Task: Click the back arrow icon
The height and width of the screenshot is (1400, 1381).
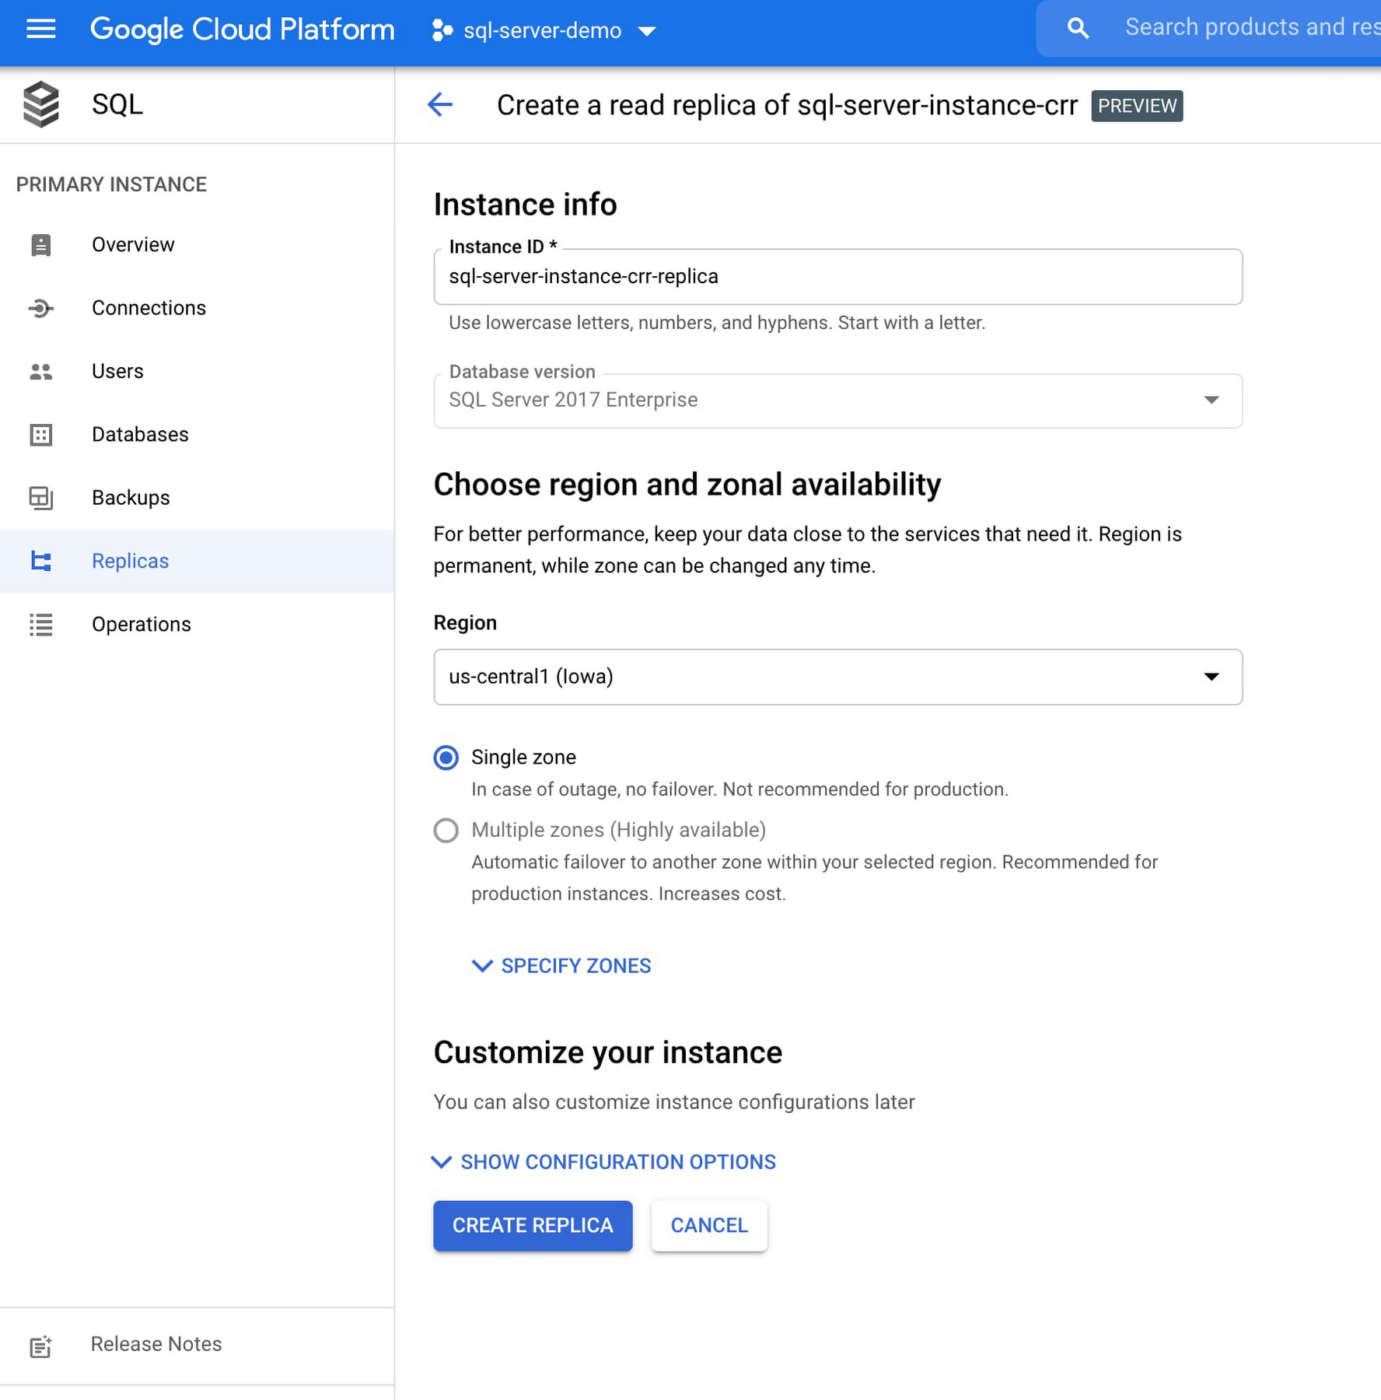Action: click(440, 104)
